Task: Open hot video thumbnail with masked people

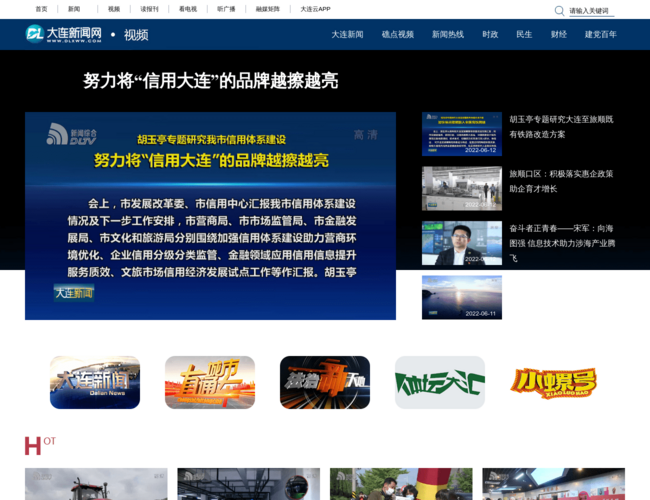Action: click(x=401, y=484)
